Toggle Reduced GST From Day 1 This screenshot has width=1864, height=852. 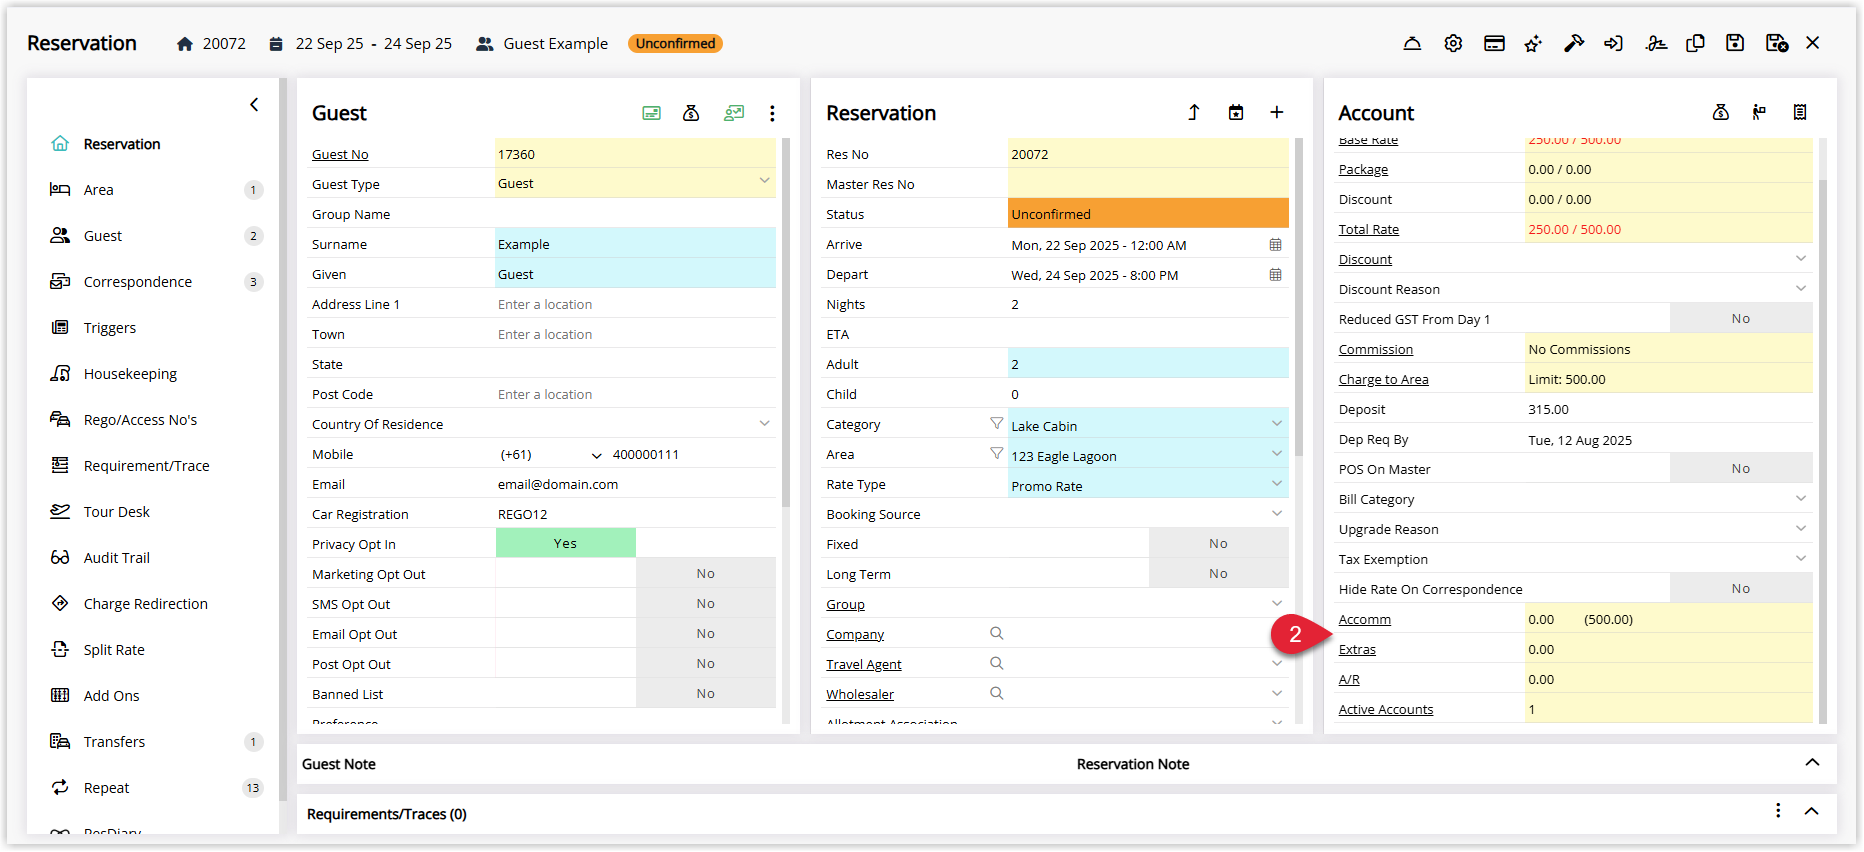[x=1741, y=318]
